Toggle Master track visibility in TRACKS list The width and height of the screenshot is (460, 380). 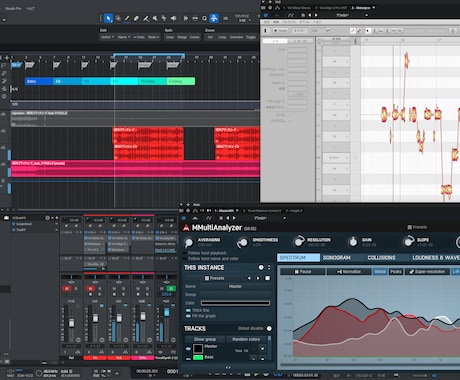tap(188, 349)
